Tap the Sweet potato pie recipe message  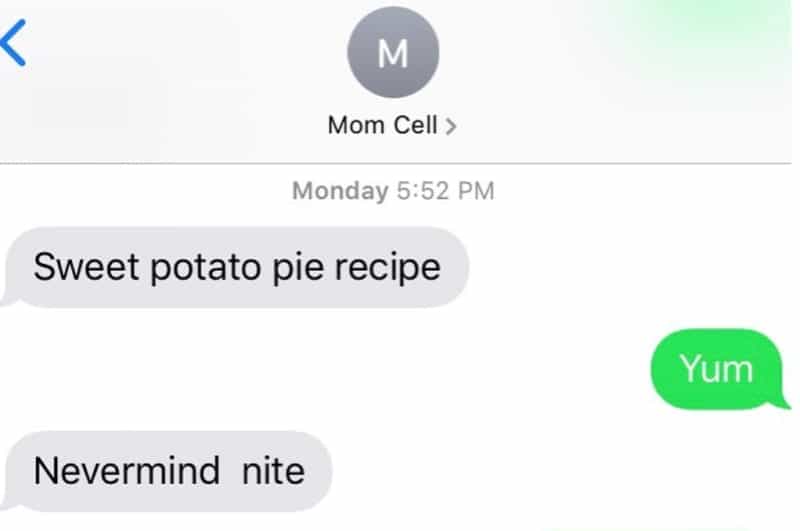click(x=236, y=267)
